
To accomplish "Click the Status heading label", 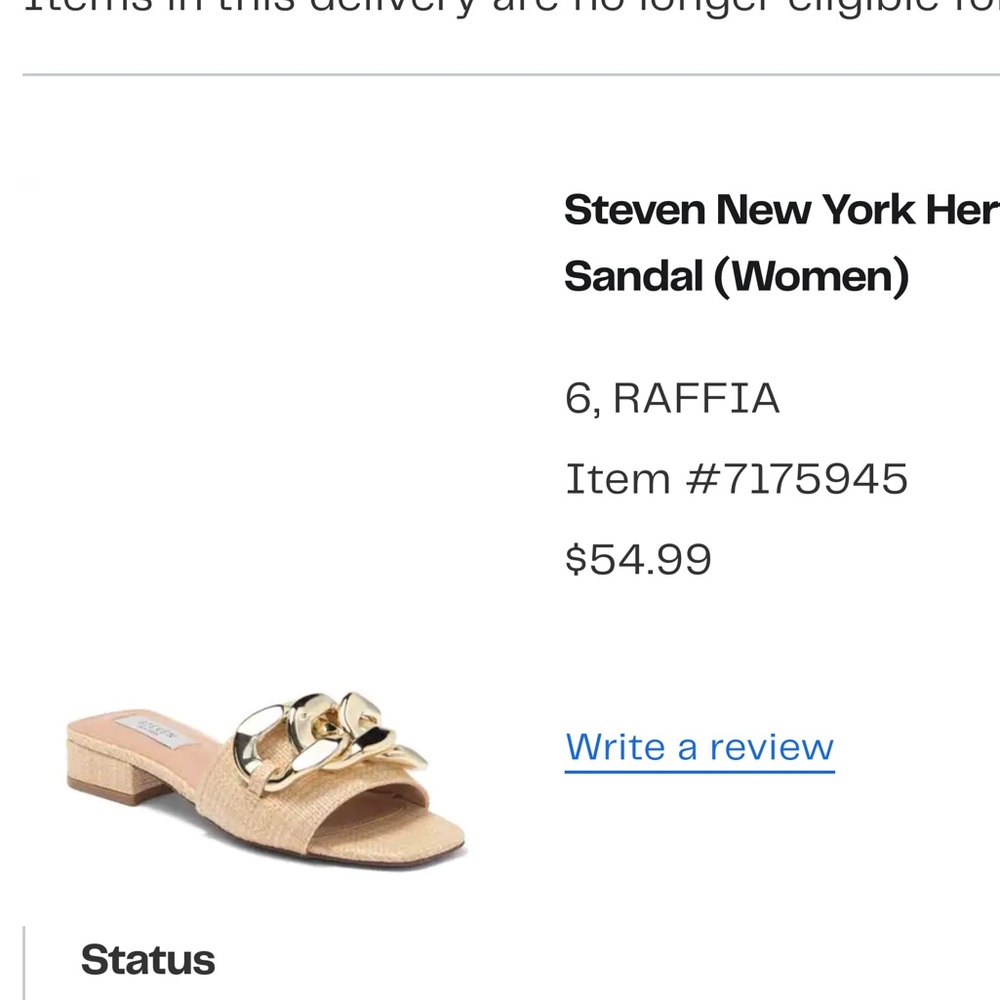I will [149, 961].
